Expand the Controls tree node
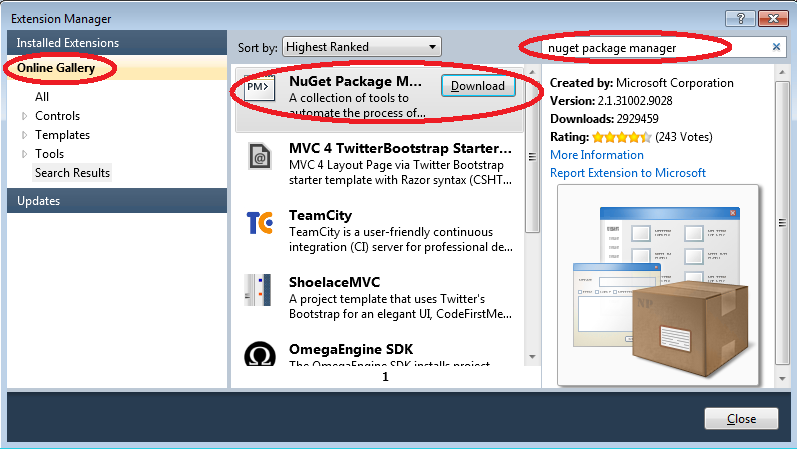 click(x=24, y=116)
